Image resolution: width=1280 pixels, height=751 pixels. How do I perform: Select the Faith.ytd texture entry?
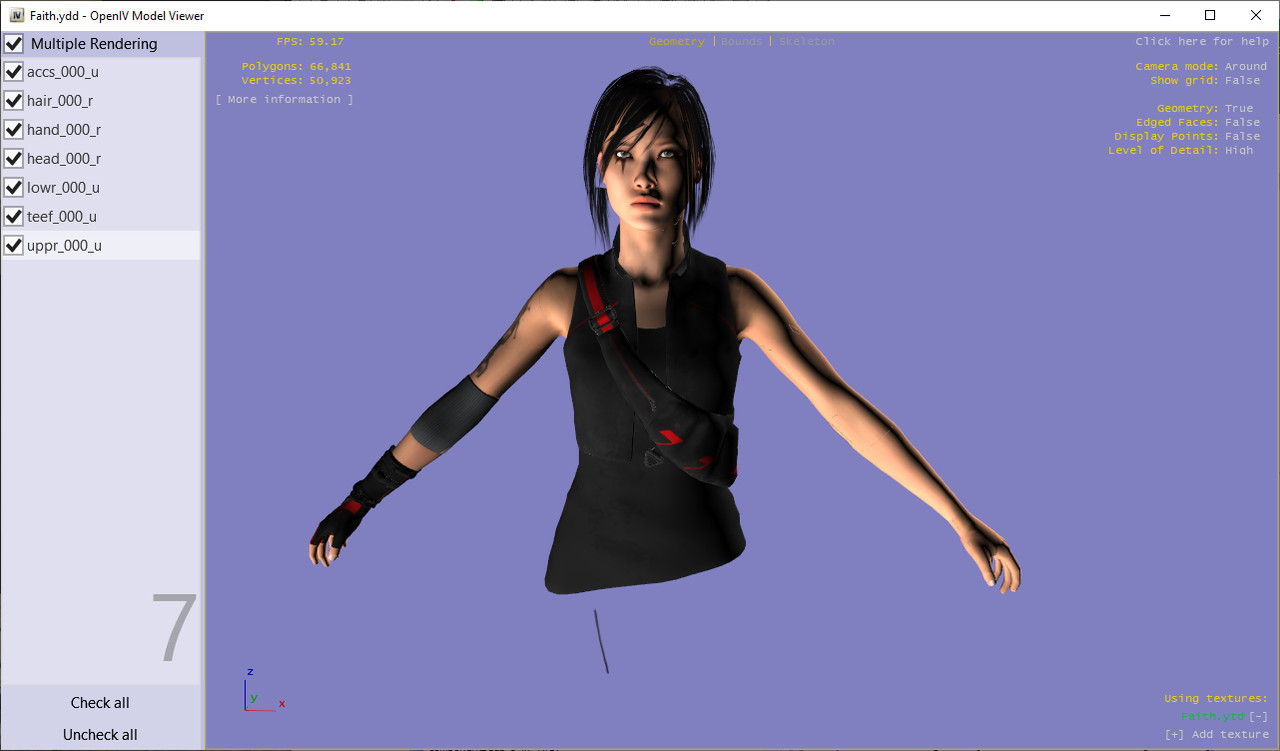click(x=1212, y=716)
